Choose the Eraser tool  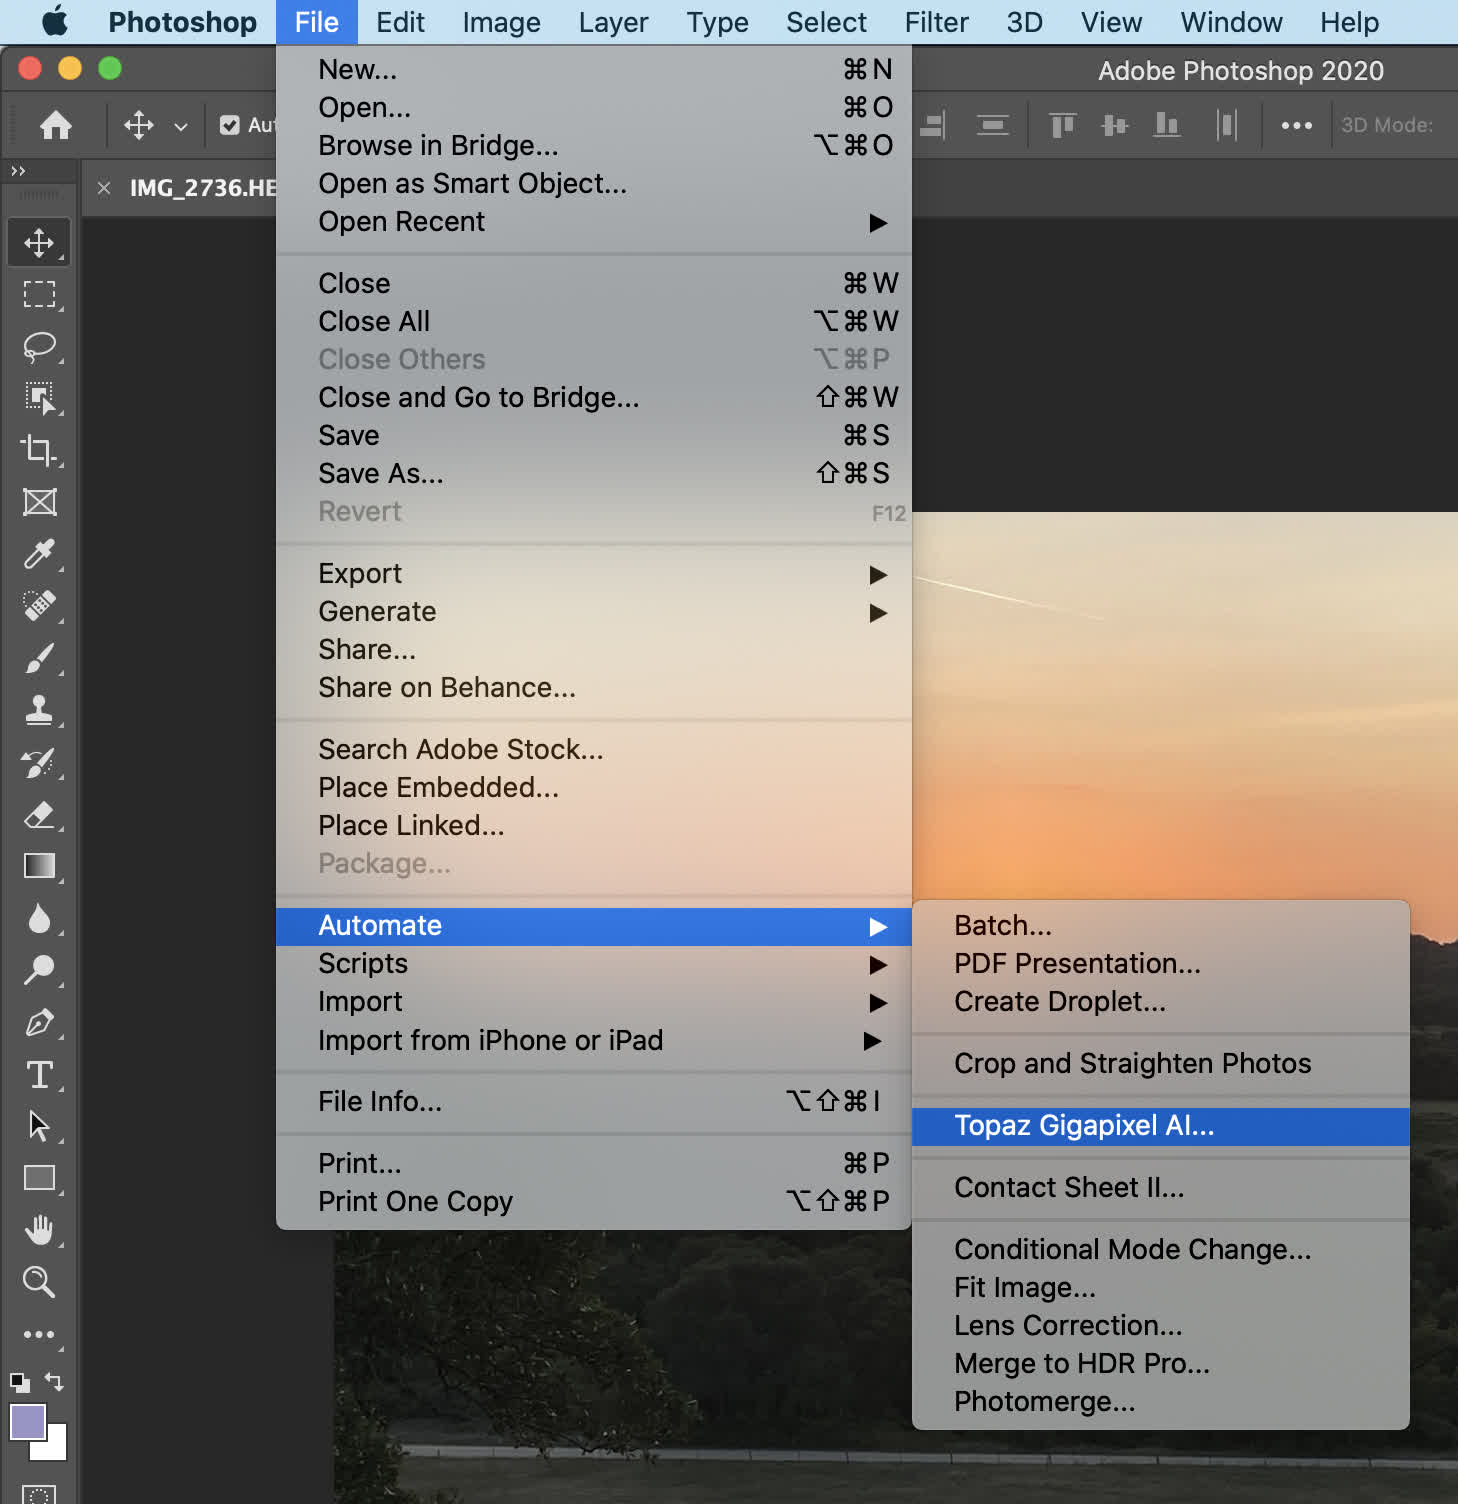(39, 814)
